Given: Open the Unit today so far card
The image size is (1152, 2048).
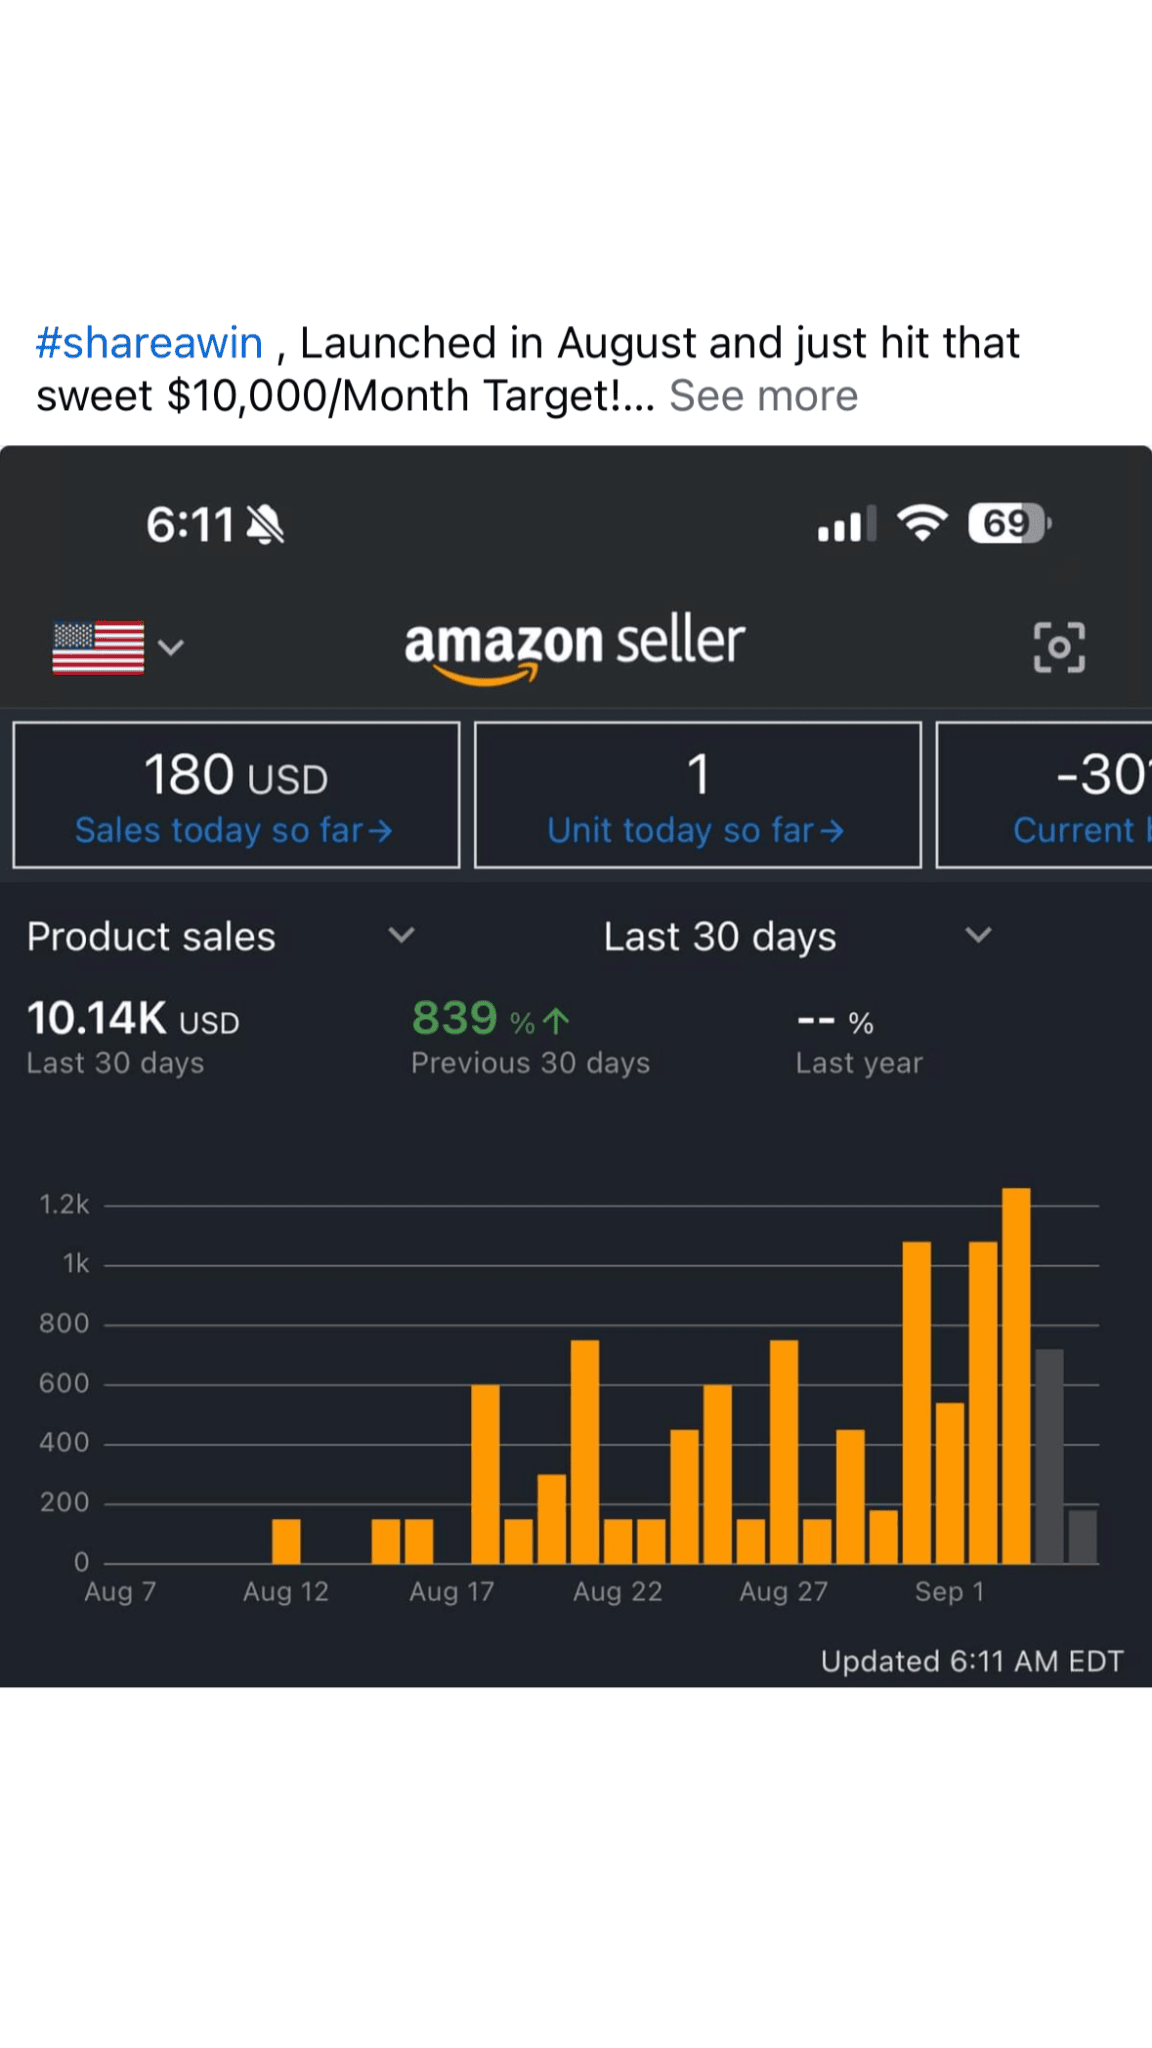Looking at the screenshot, I should [697, 795].
